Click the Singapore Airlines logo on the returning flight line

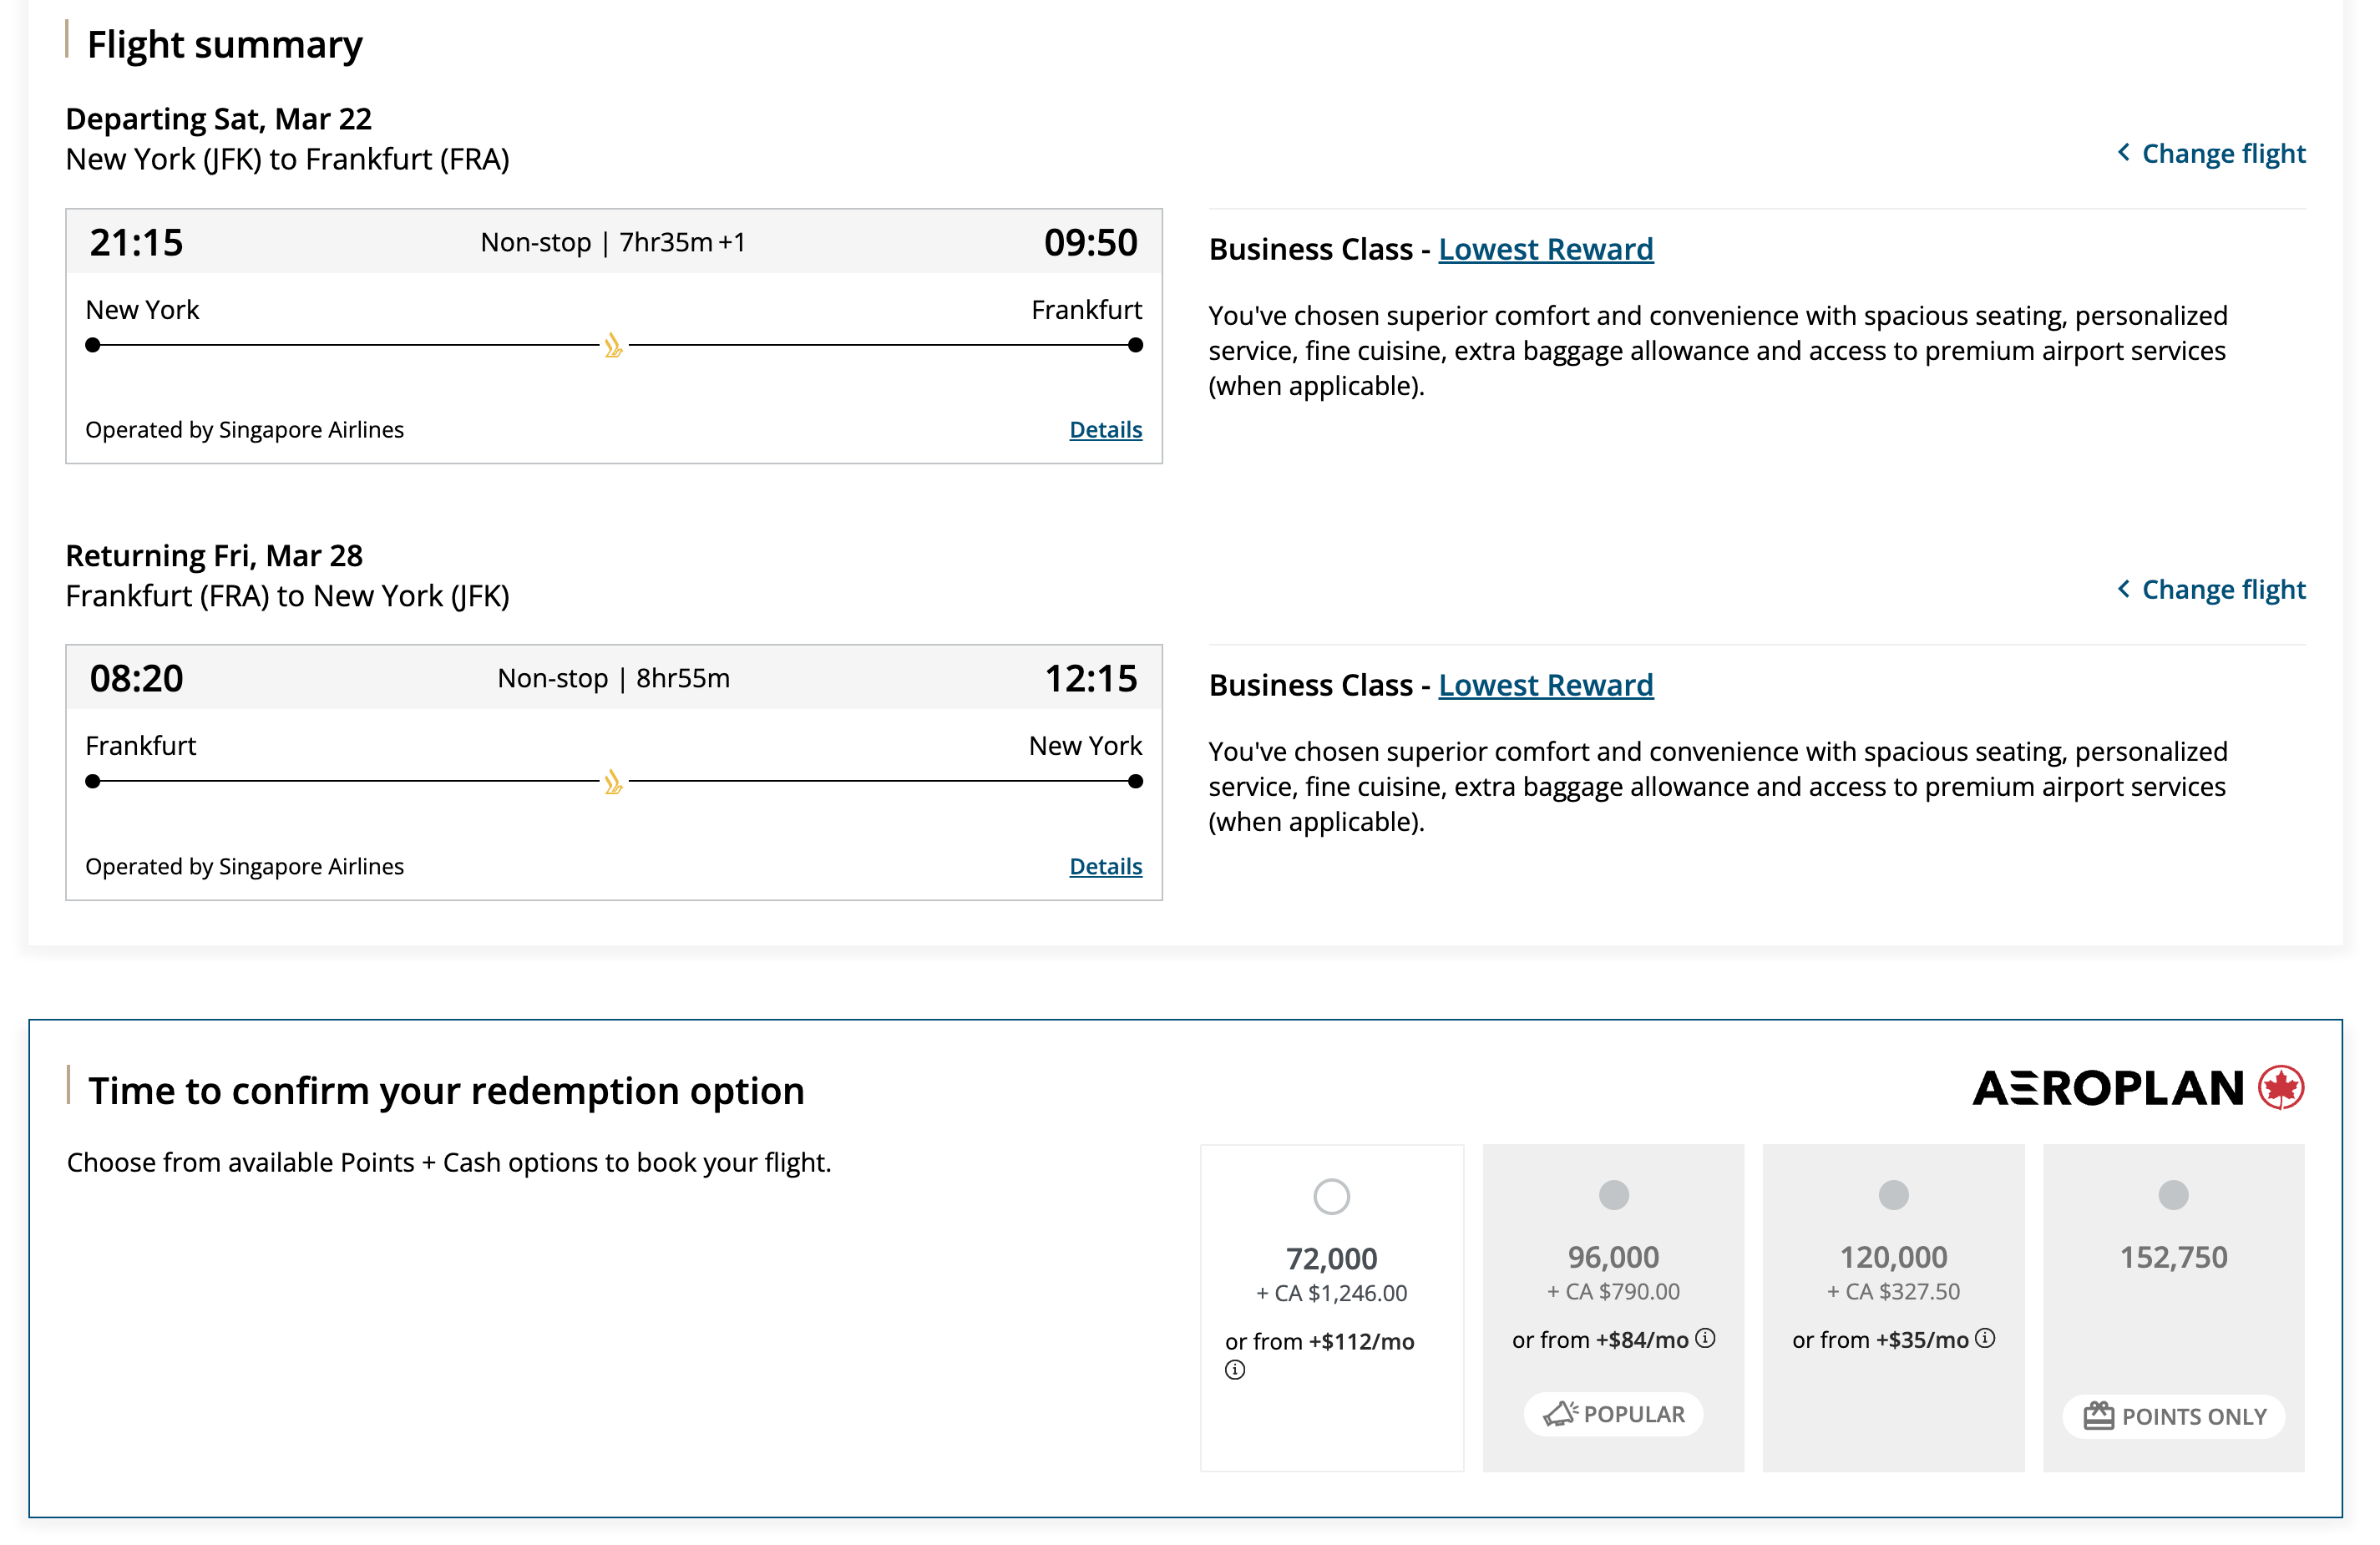(613, 782)
